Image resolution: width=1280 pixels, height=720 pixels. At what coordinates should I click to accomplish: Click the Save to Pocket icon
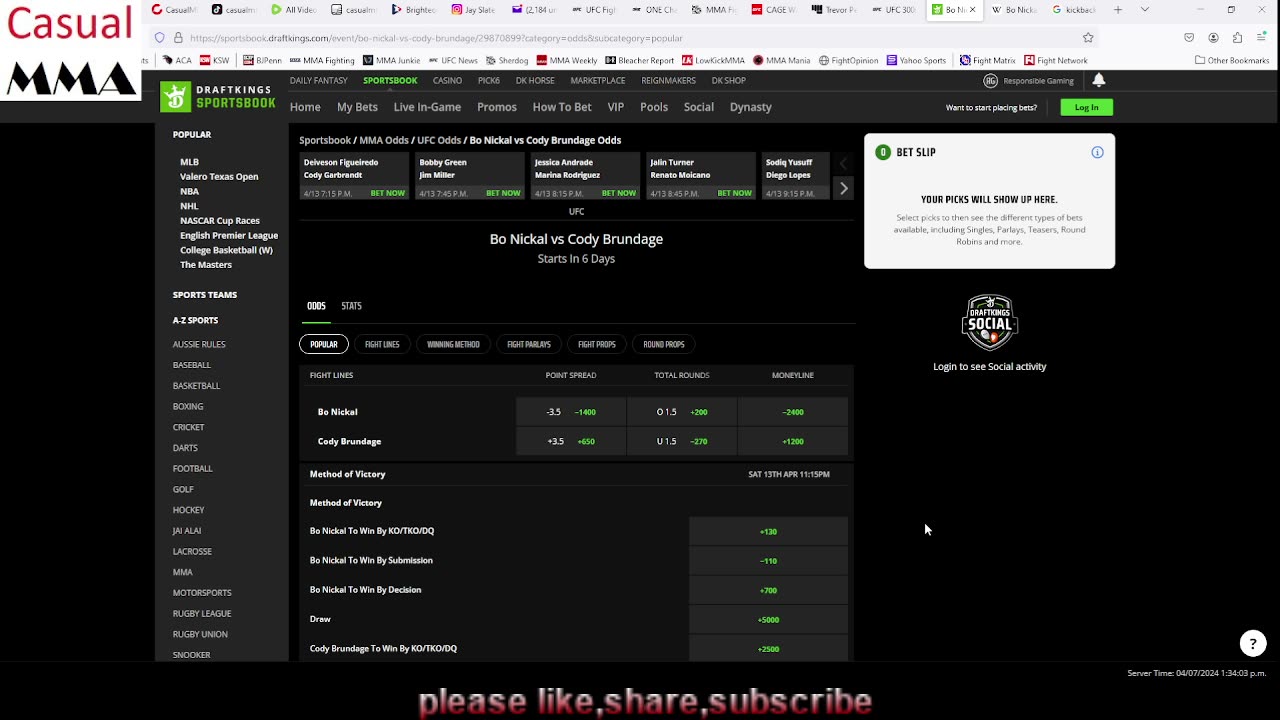[x=1189, y=38]
